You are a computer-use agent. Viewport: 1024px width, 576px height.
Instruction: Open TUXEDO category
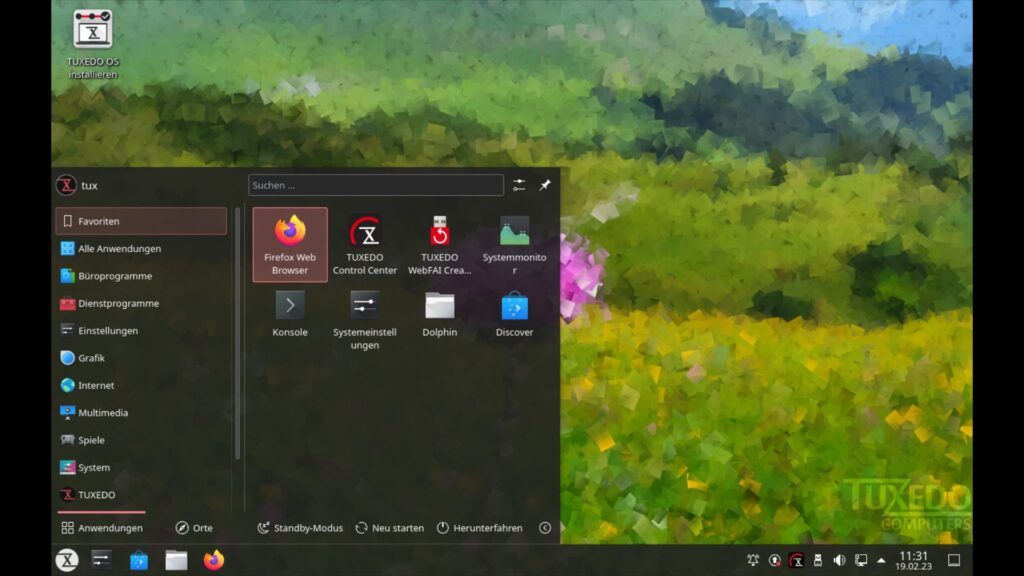pos(141,496)
